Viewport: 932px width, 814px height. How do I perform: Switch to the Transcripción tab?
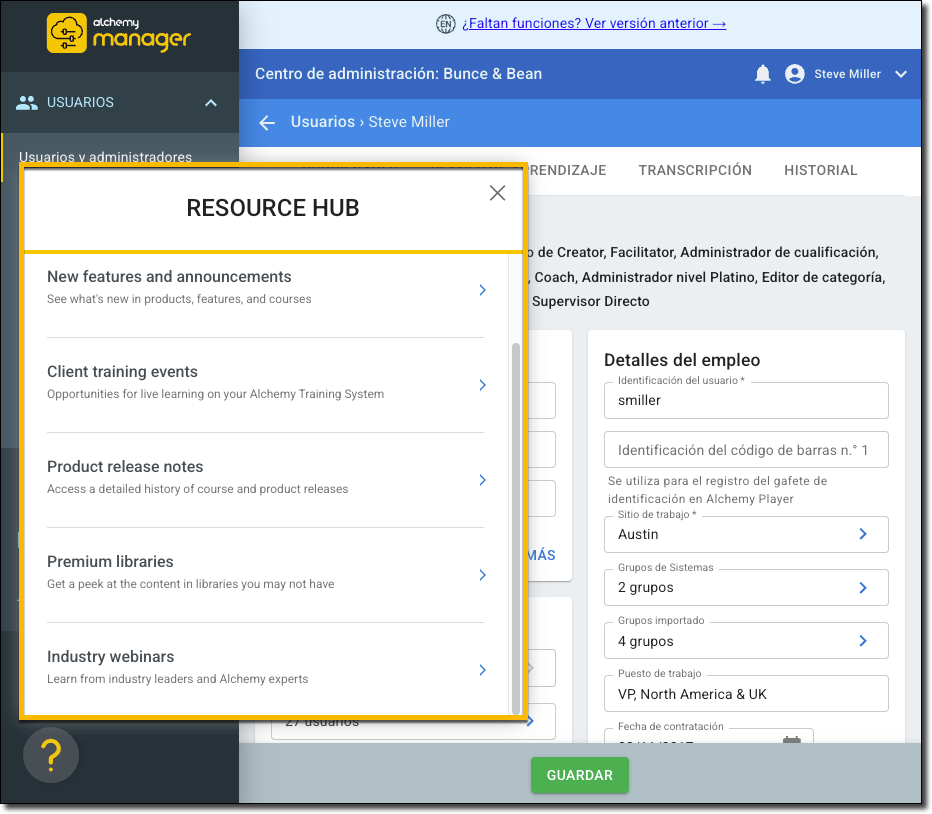pos(695,171)
